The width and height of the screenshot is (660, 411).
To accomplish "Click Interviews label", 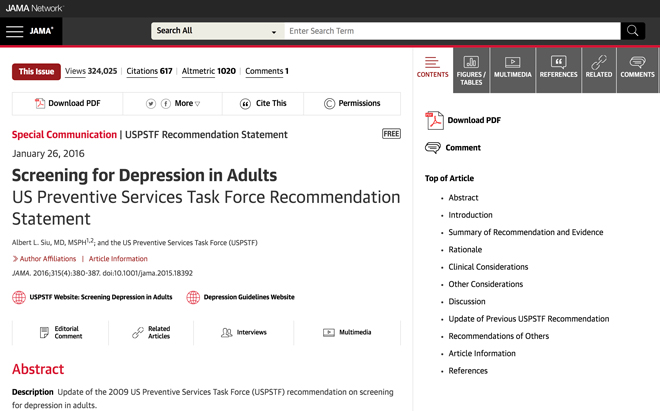I will click(252, 333).
